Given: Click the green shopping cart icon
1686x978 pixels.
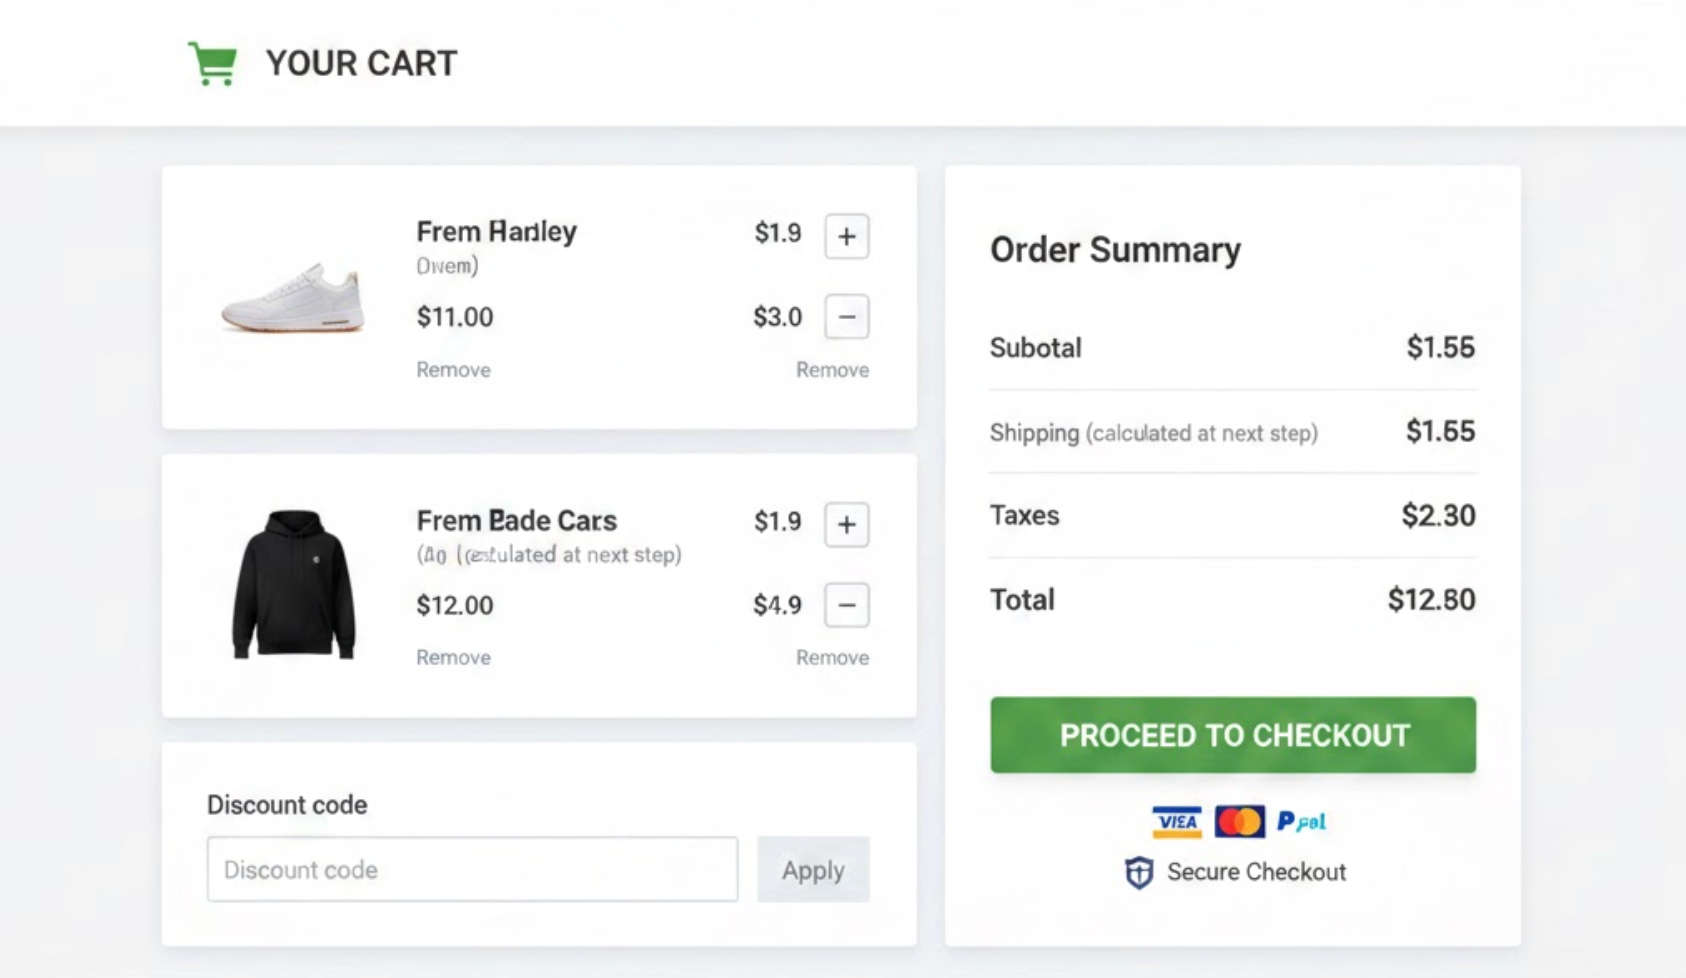Looking at the screenshot, I should 213,64.
